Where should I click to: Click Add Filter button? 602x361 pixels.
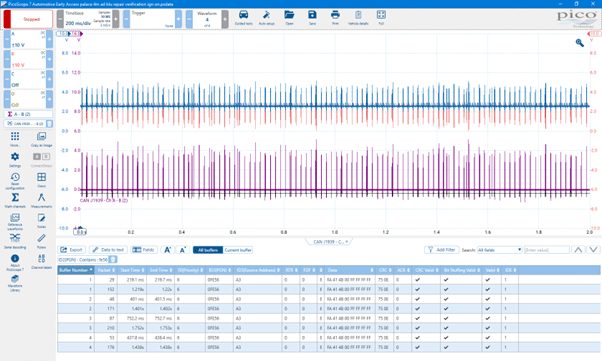click(442, 250)
